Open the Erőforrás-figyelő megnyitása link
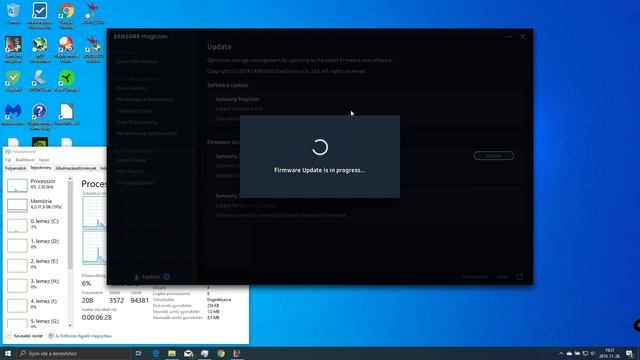 click(80, 336)
